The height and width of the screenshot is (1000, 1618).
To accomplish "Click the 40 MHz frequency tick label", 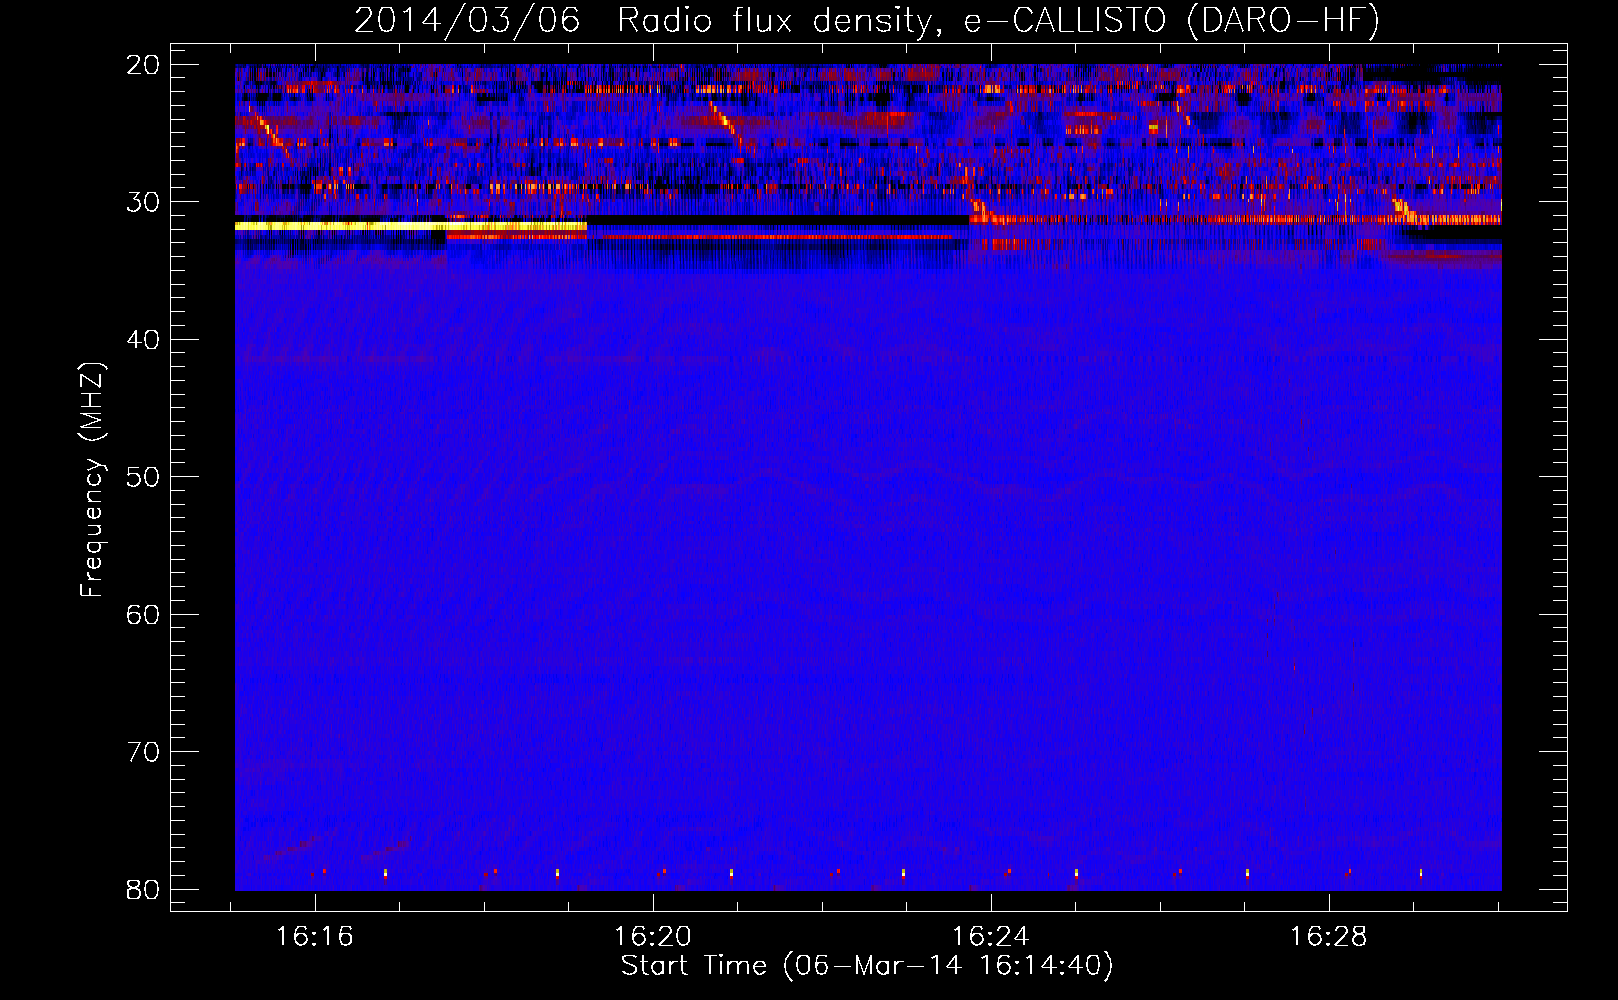I will tap(144, 340).
